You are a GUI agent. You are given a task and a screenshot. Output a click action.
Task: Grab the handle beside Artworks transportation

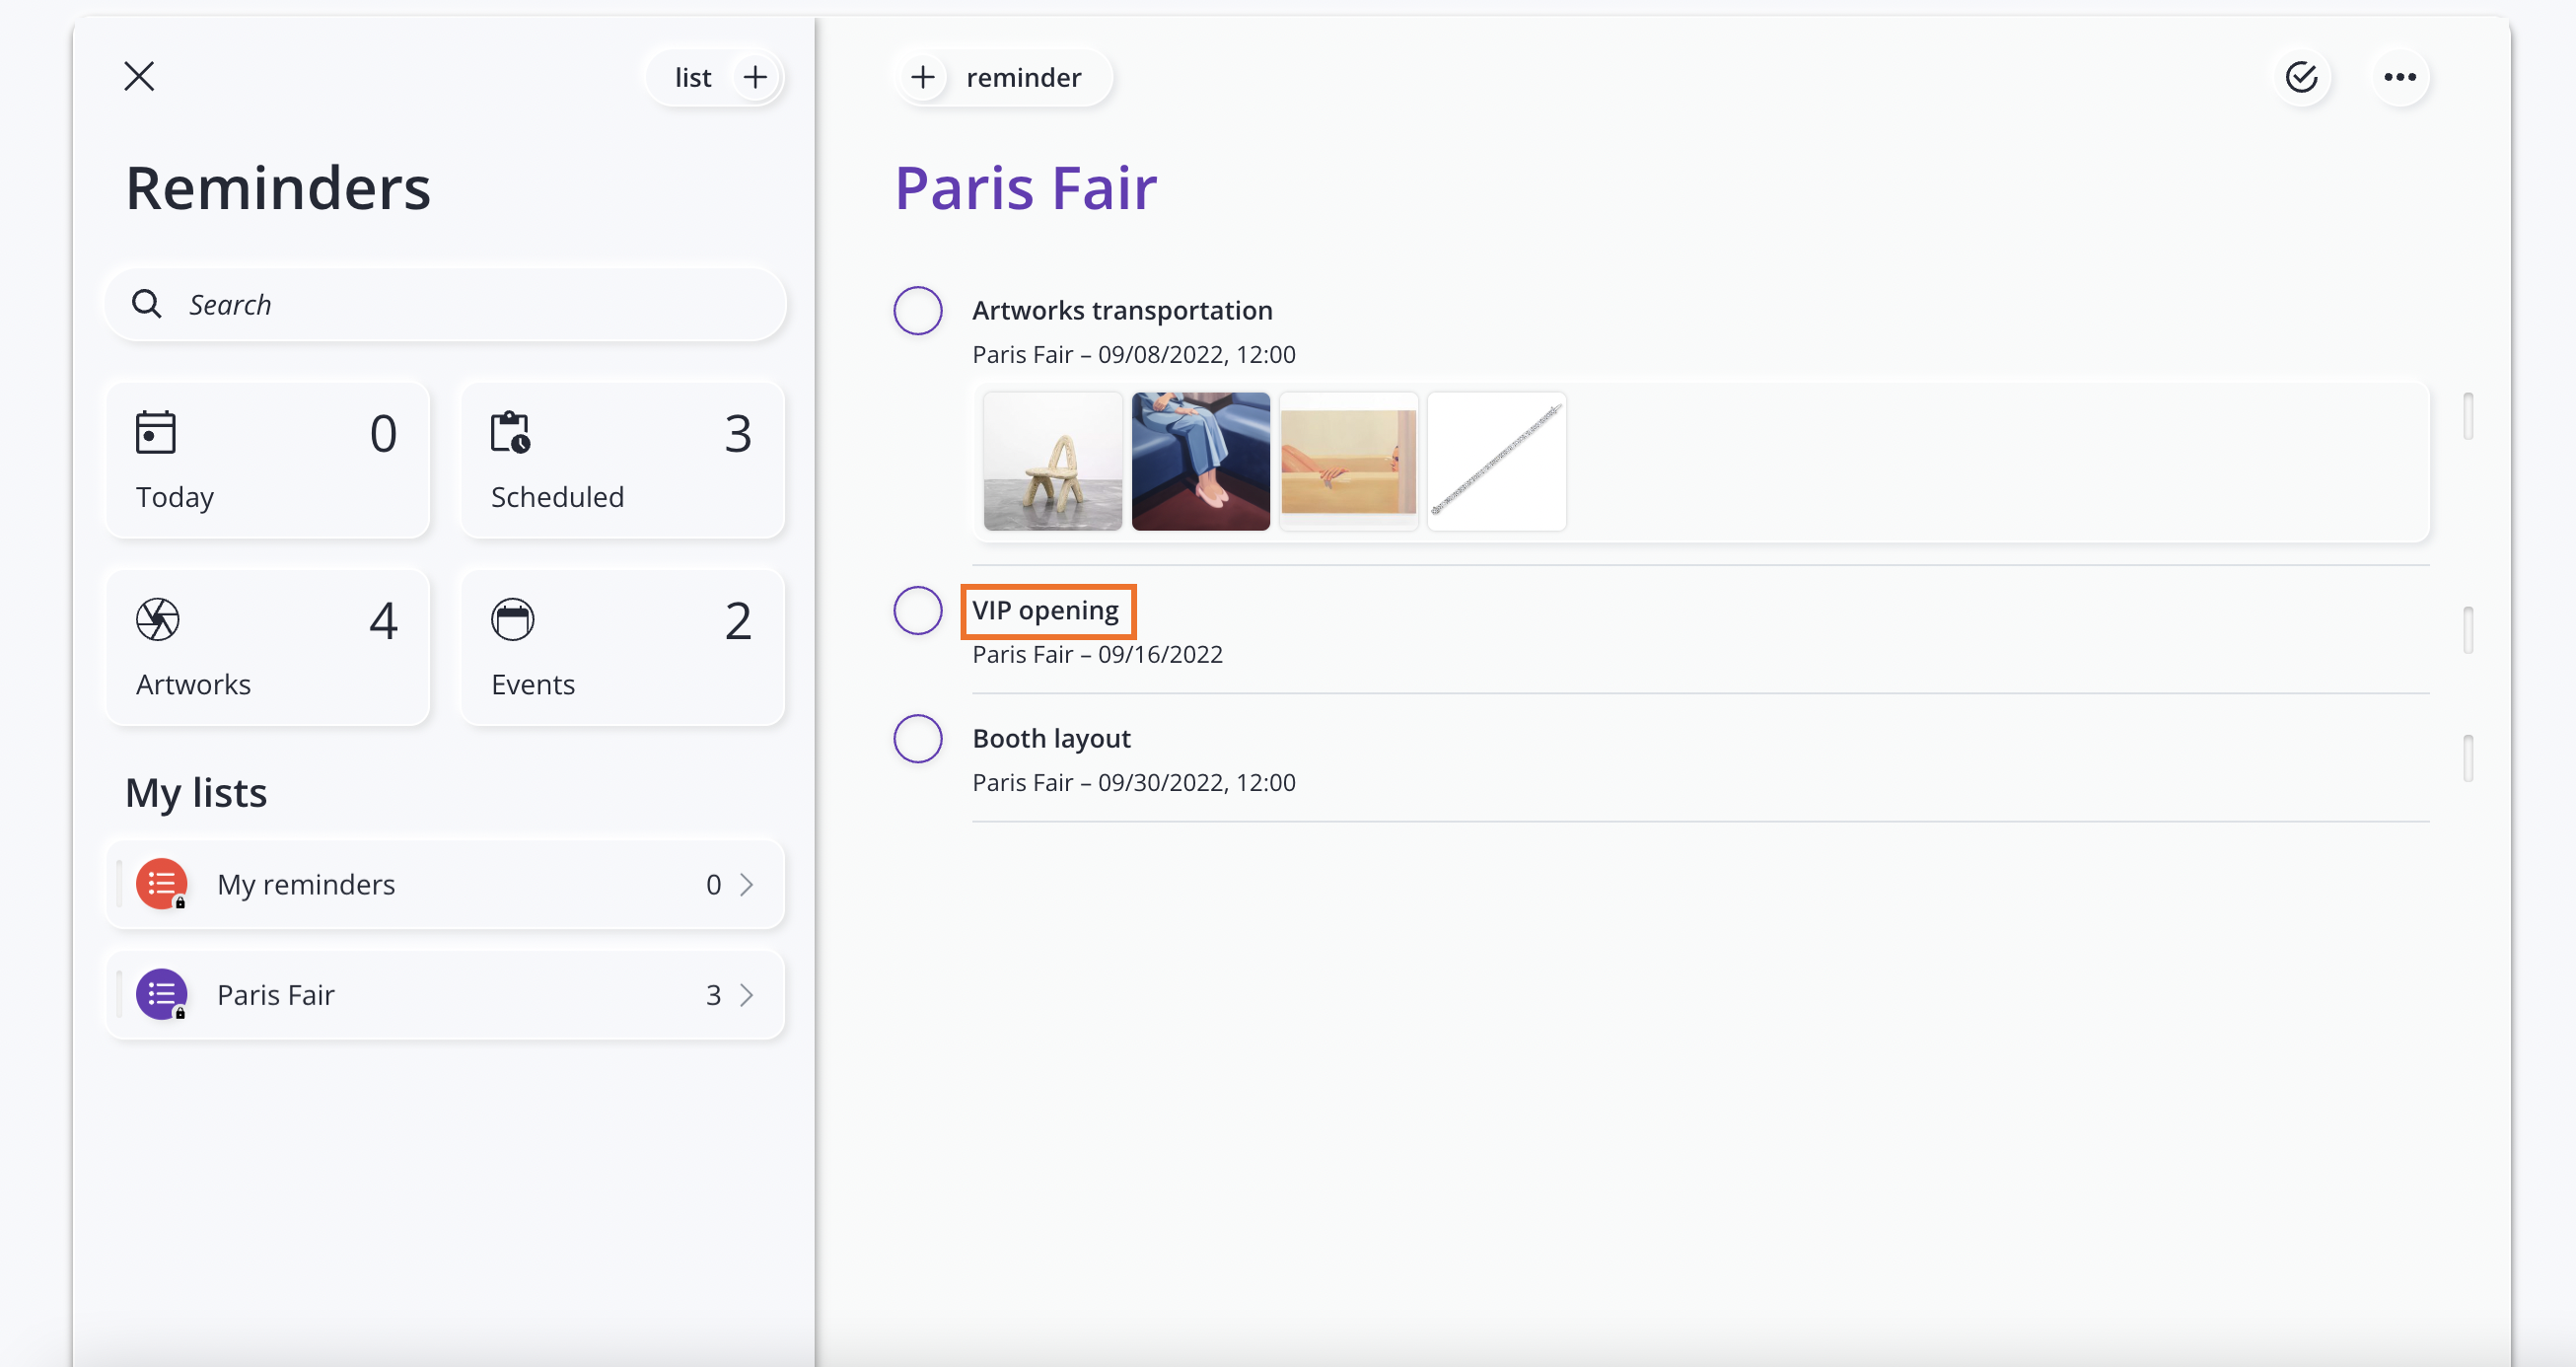click(2468, 416)
